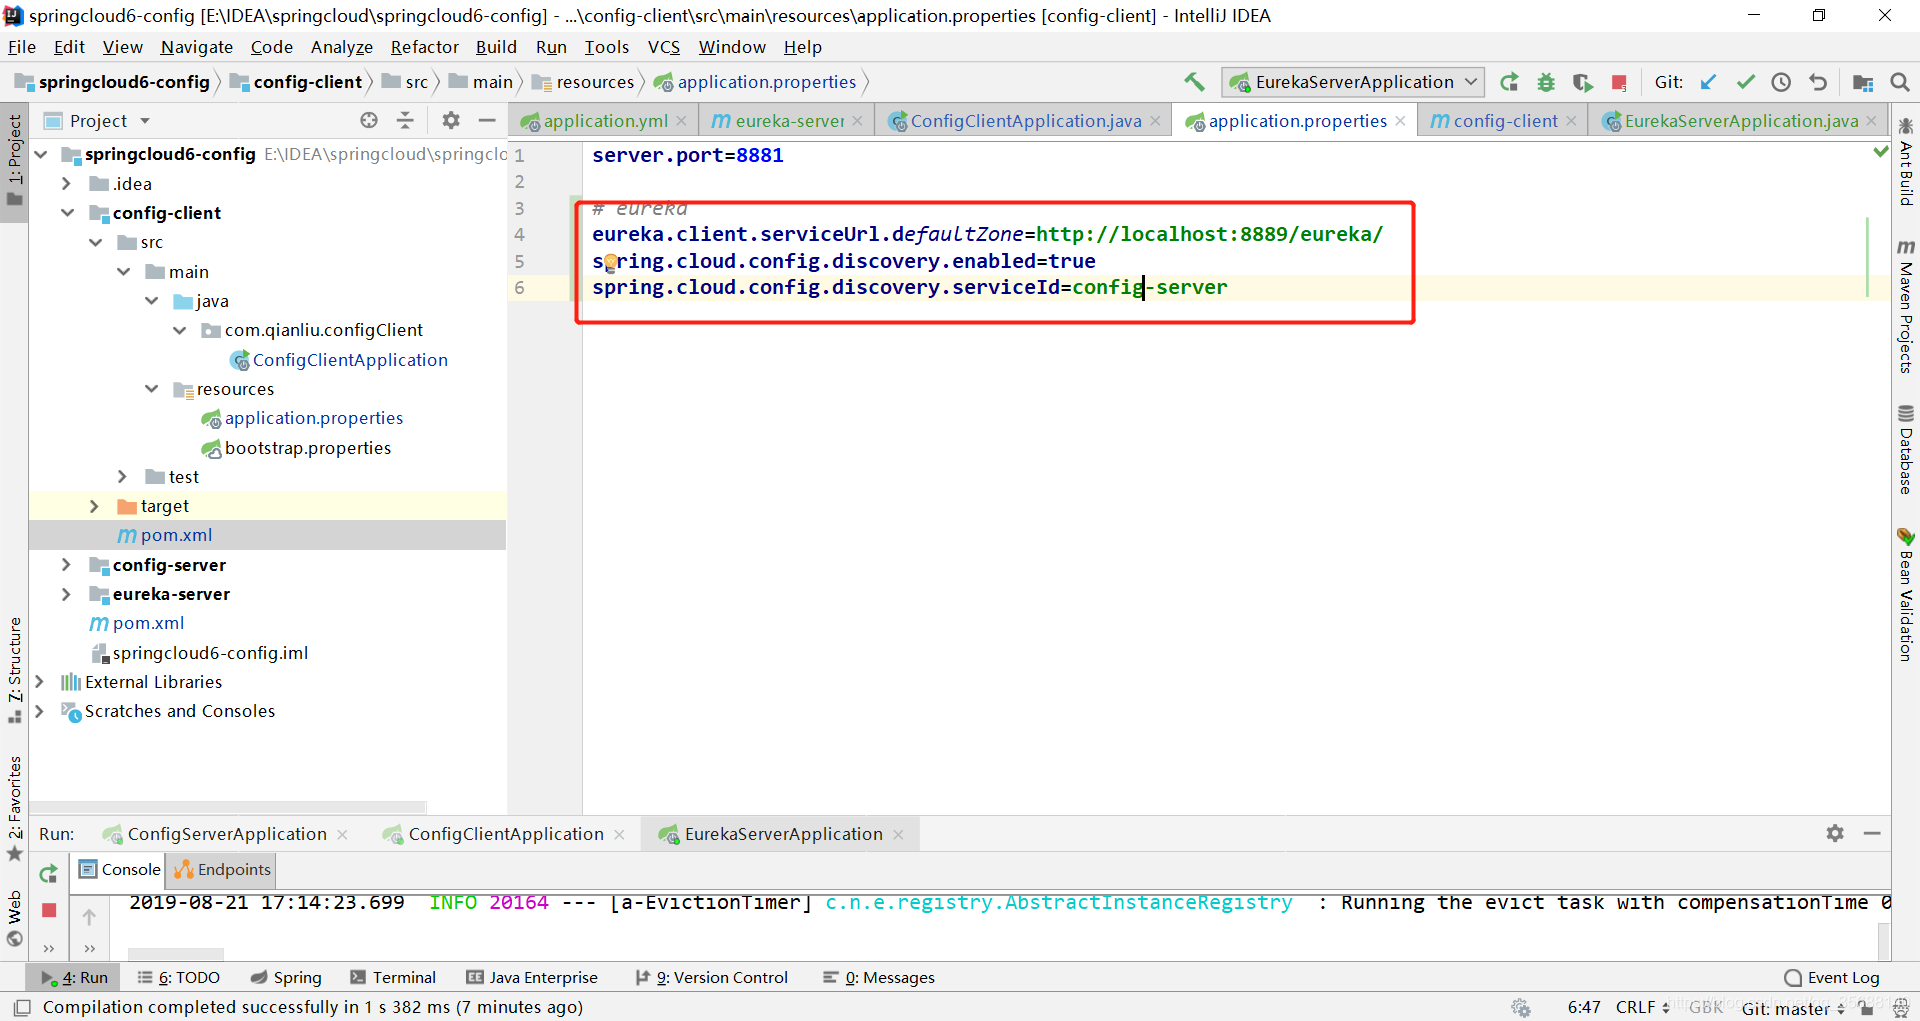This screenshot has height=1021, width=1920.
Task: Click Git commit checkmark icon
Action: pyautogui.click(x=1745, y=82)
